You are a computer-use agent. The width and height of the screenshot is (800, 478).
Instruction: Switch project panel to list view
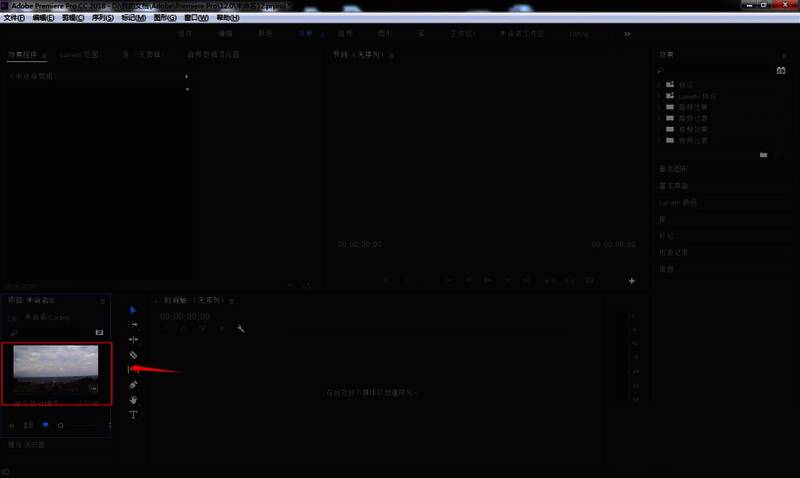click(x=29, y=425)
